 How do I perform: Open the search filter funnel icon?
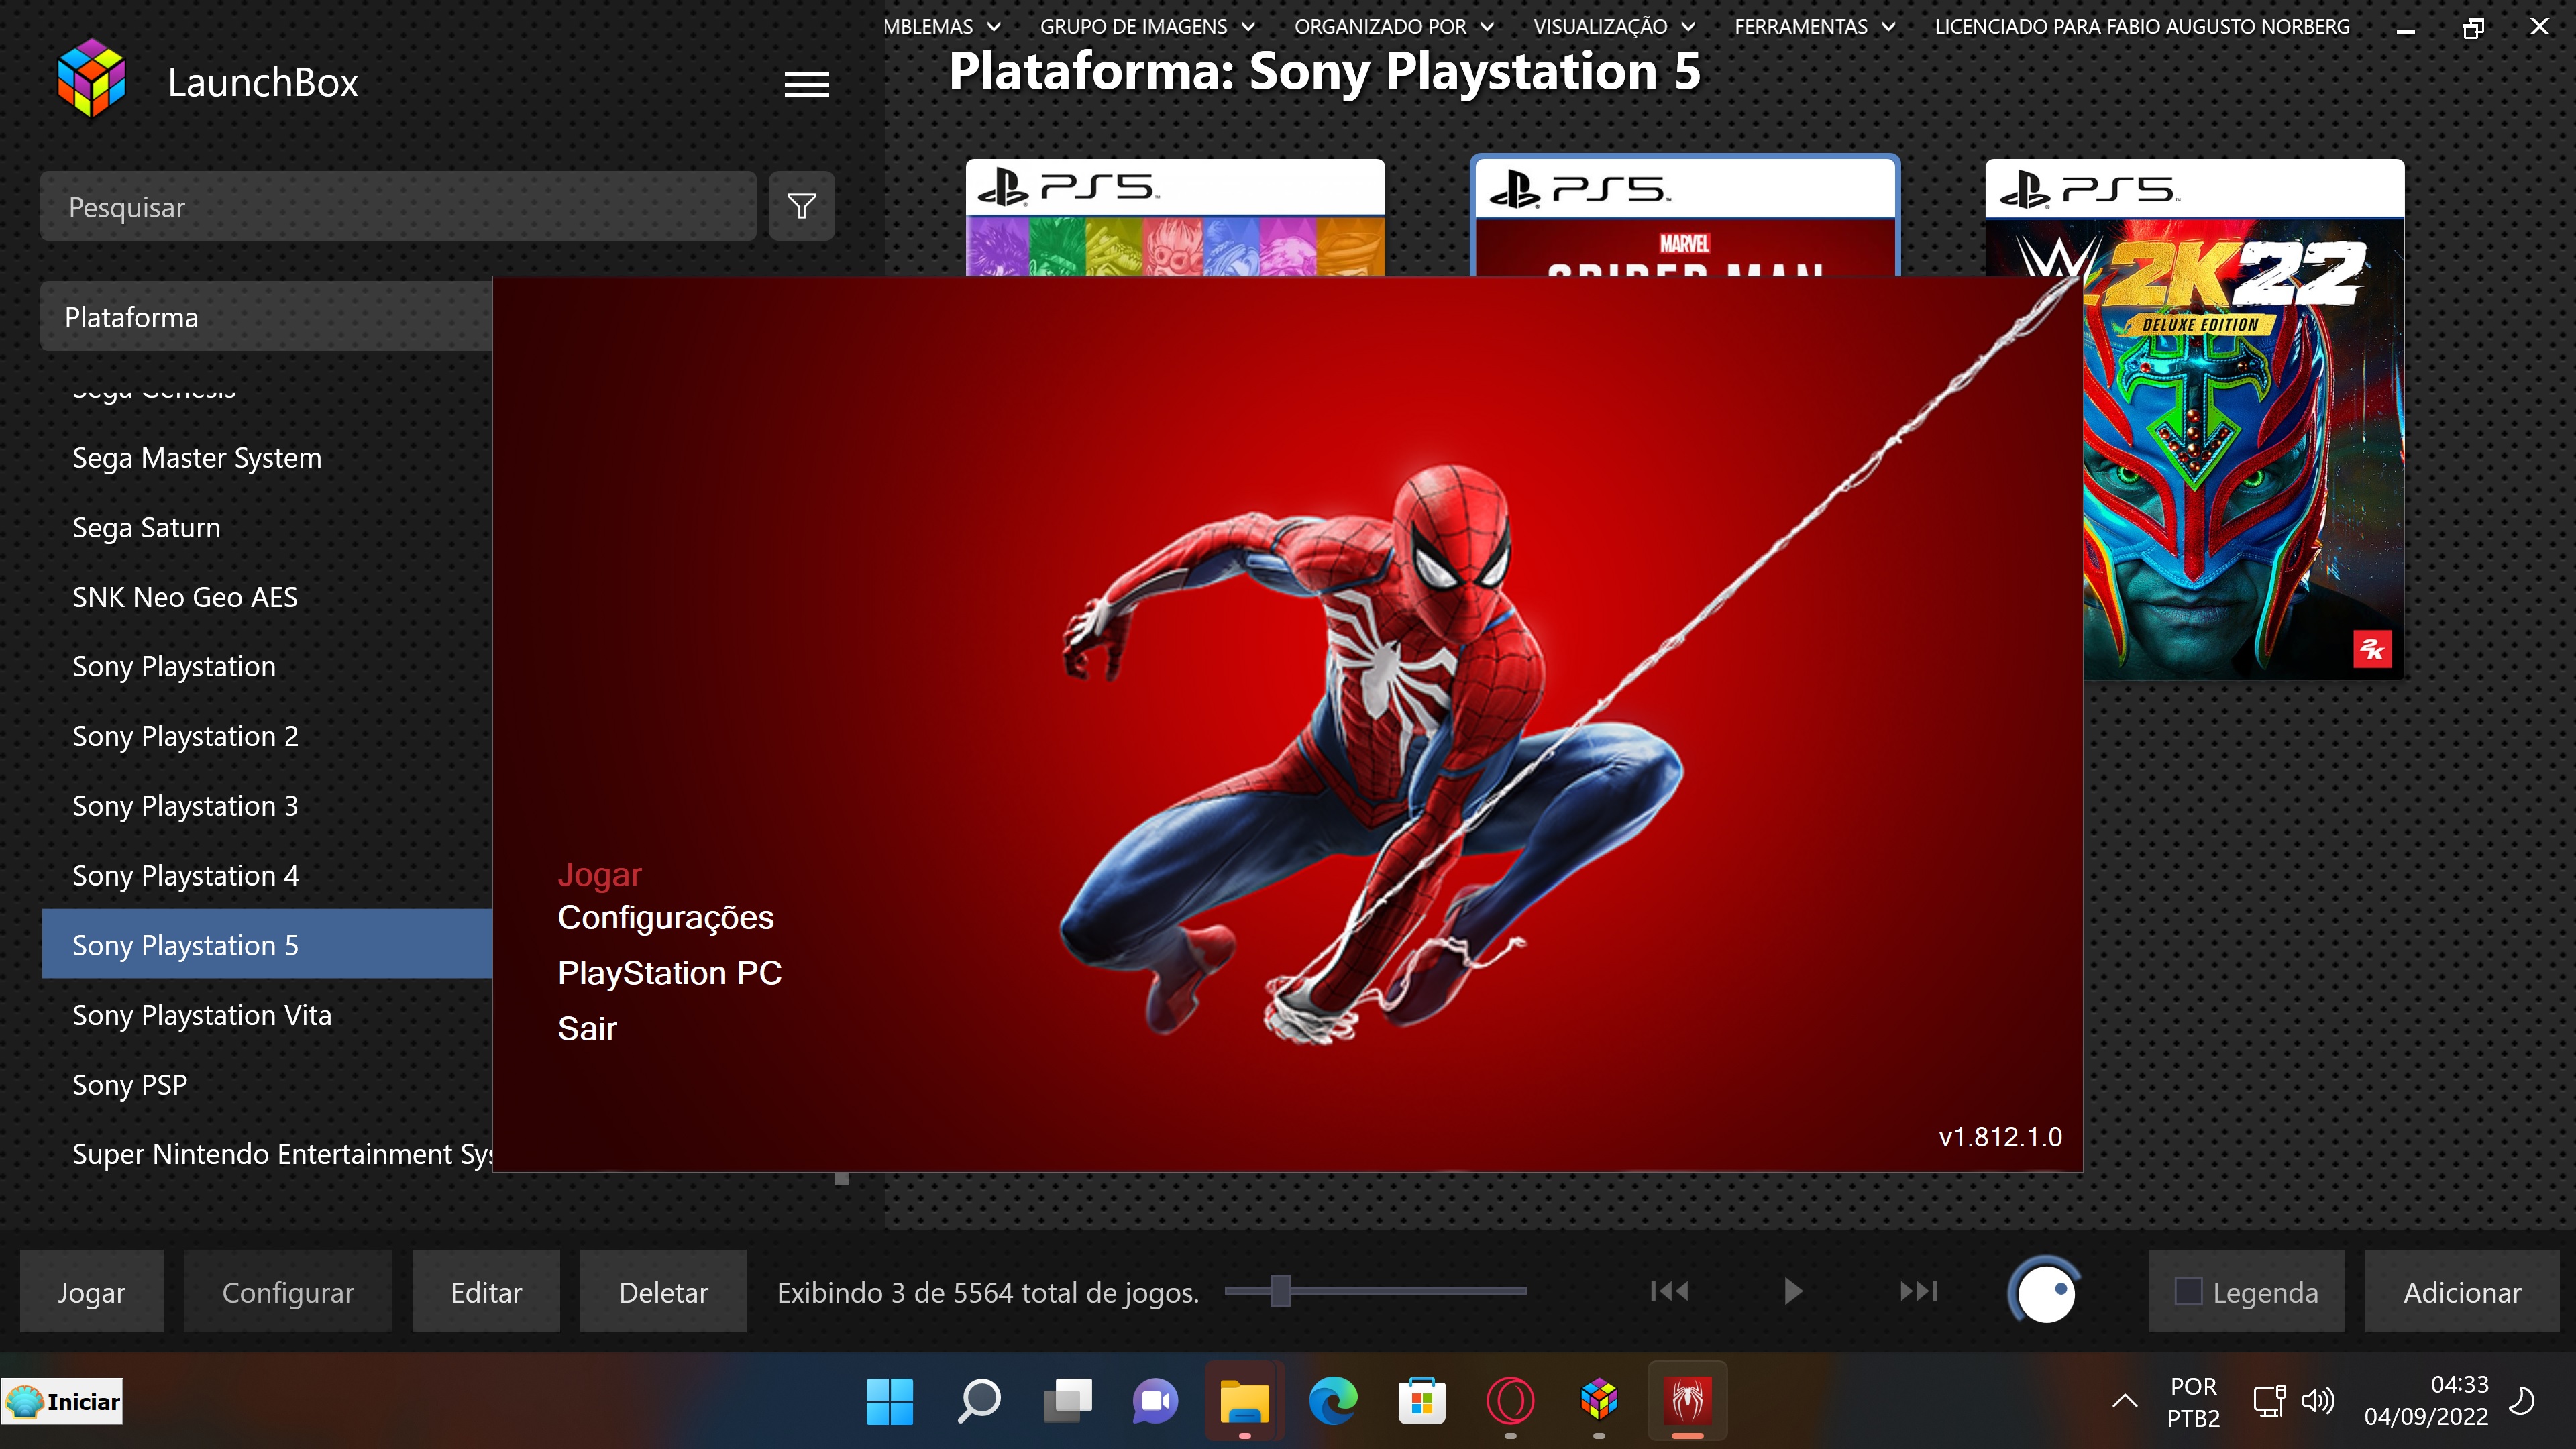click(x=801, y=206)
